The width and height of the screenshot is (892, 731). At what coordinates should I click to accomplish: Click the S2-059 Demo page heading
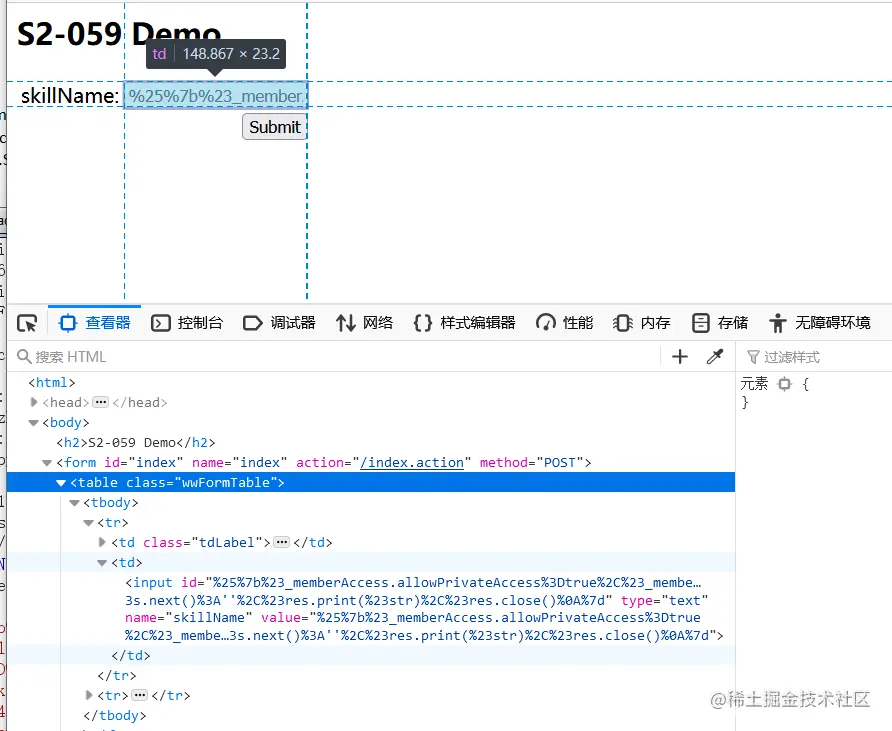coord(119,34)
